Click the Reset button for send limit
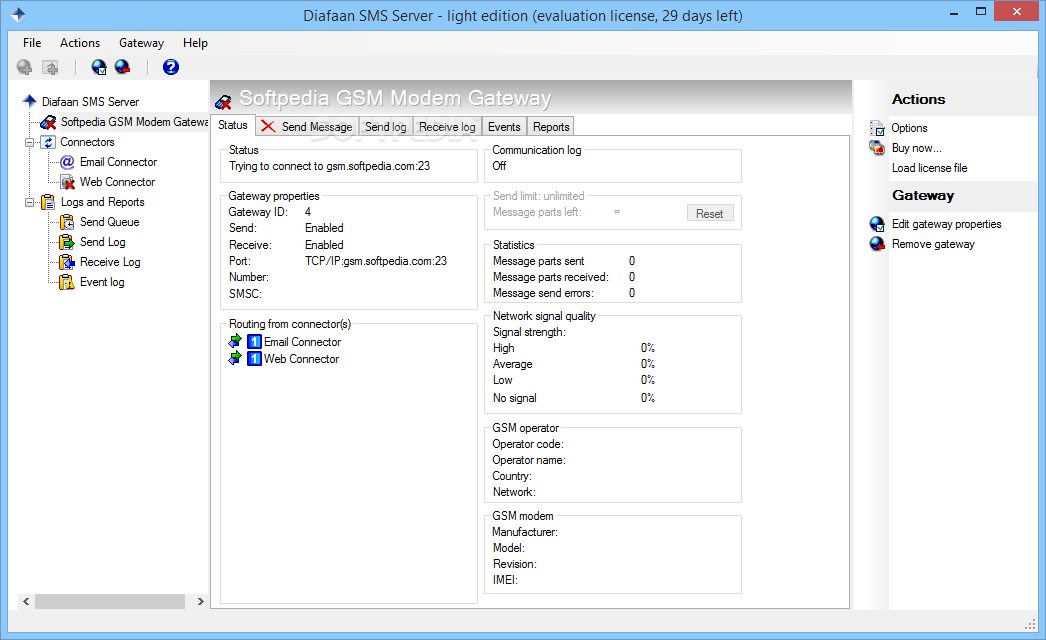 point(710,214)
